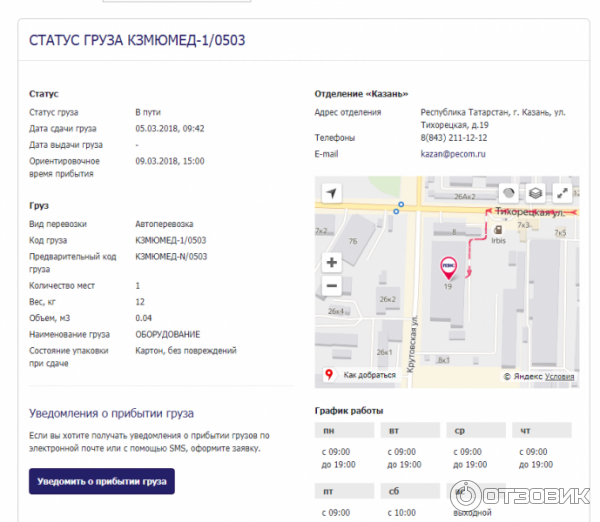Open the Яндекс 'Условия' terms link
Image resolution: width=600 pixels, height=522 pixels.
pos(558,377)
